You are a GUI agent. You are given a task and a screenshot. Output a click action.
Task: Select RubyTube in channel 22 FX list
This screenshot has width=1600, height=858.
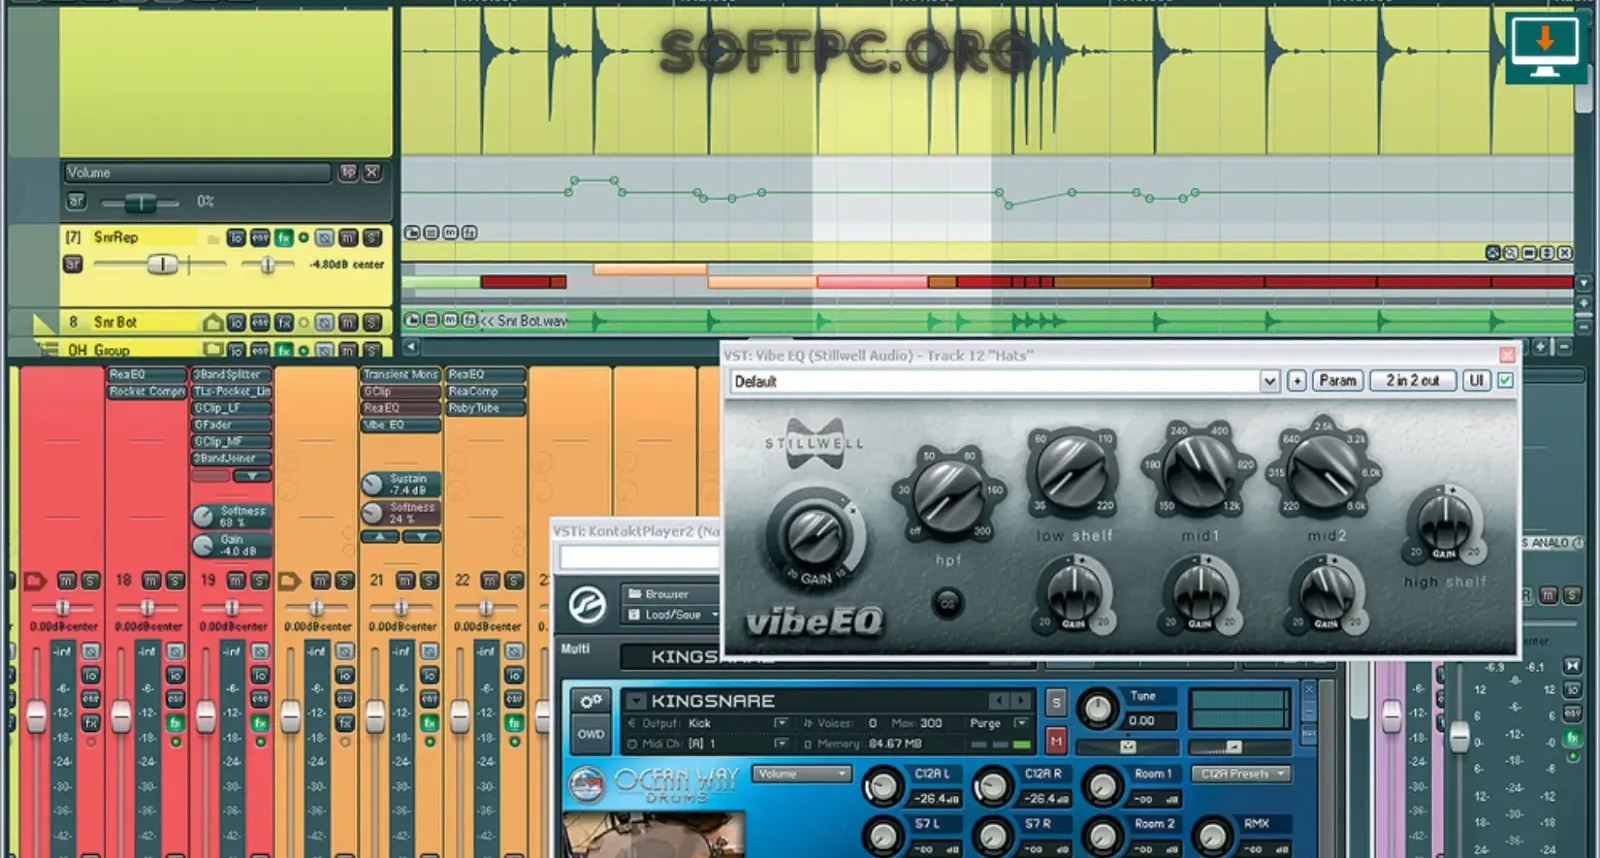[x=485, y=408]
